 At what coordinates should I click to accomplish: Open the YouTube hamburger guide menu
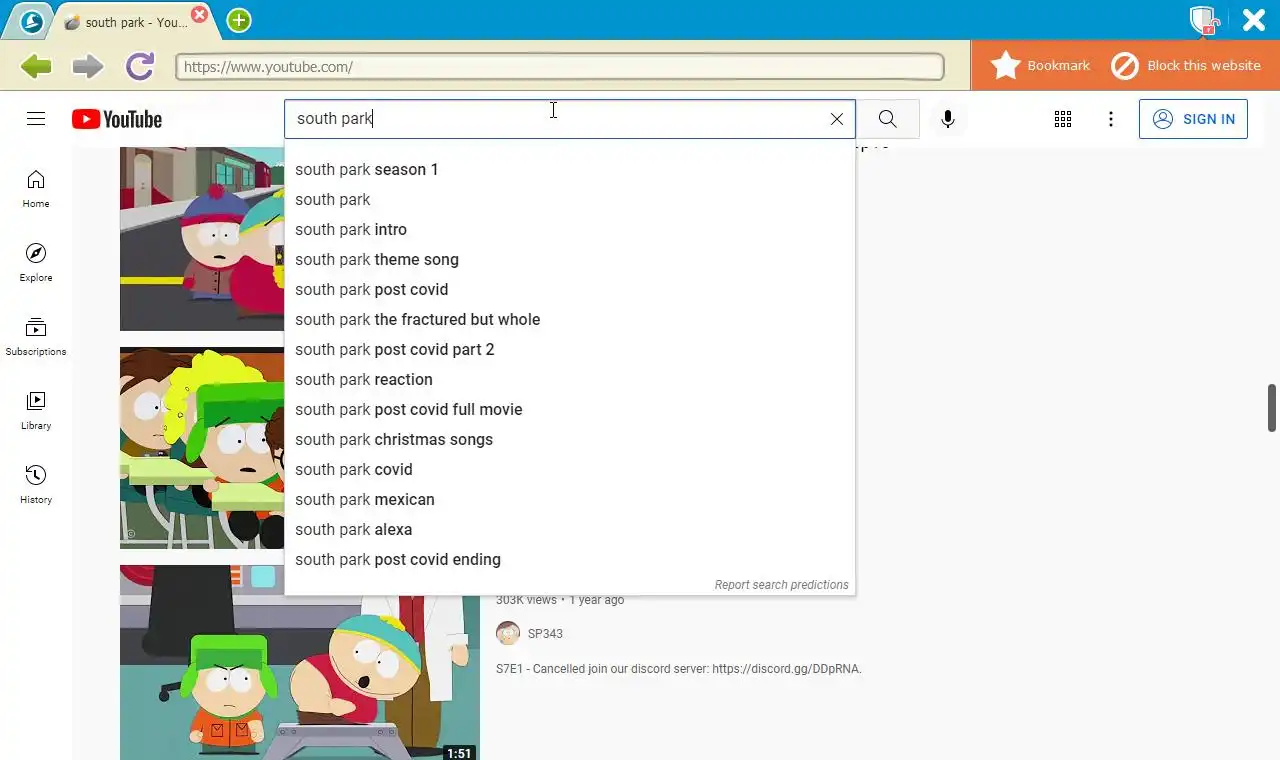click(x=36, y=119)
